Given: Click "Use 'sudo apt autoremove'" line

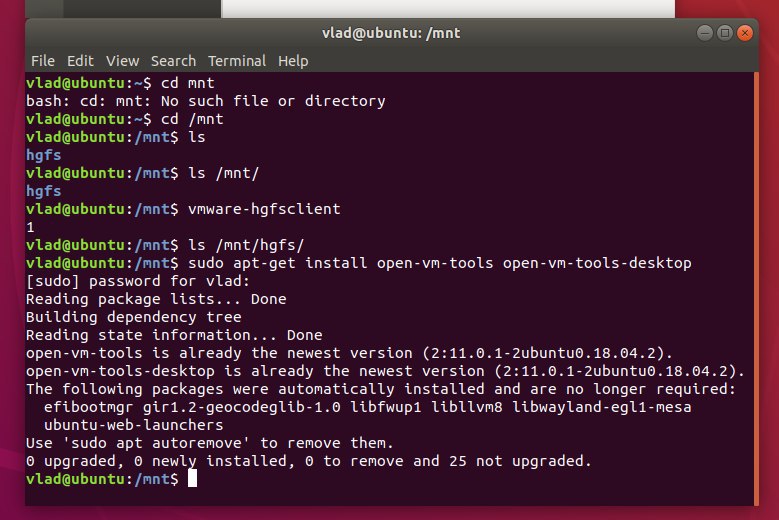Looking at the screenshot, I should (210, 443).
